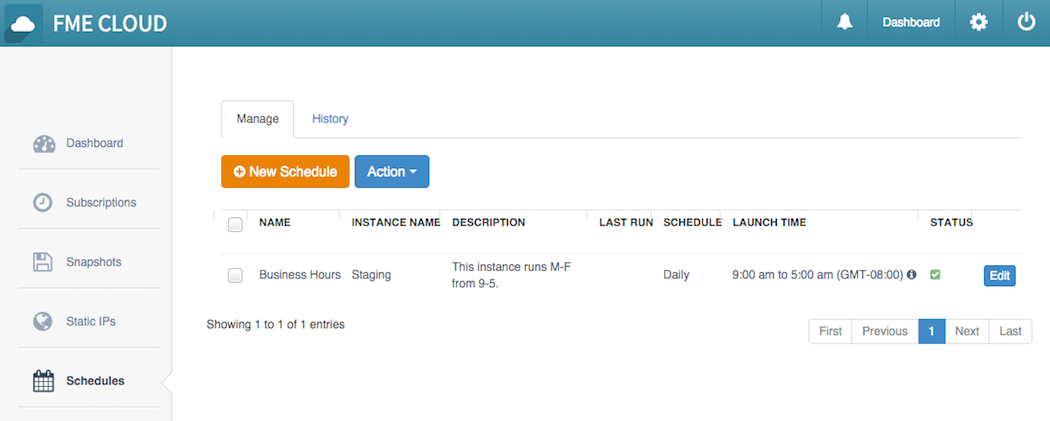Click the Schedules calendar icon
This screenshot has width=1050, height=421.
[x=43, y=381]
